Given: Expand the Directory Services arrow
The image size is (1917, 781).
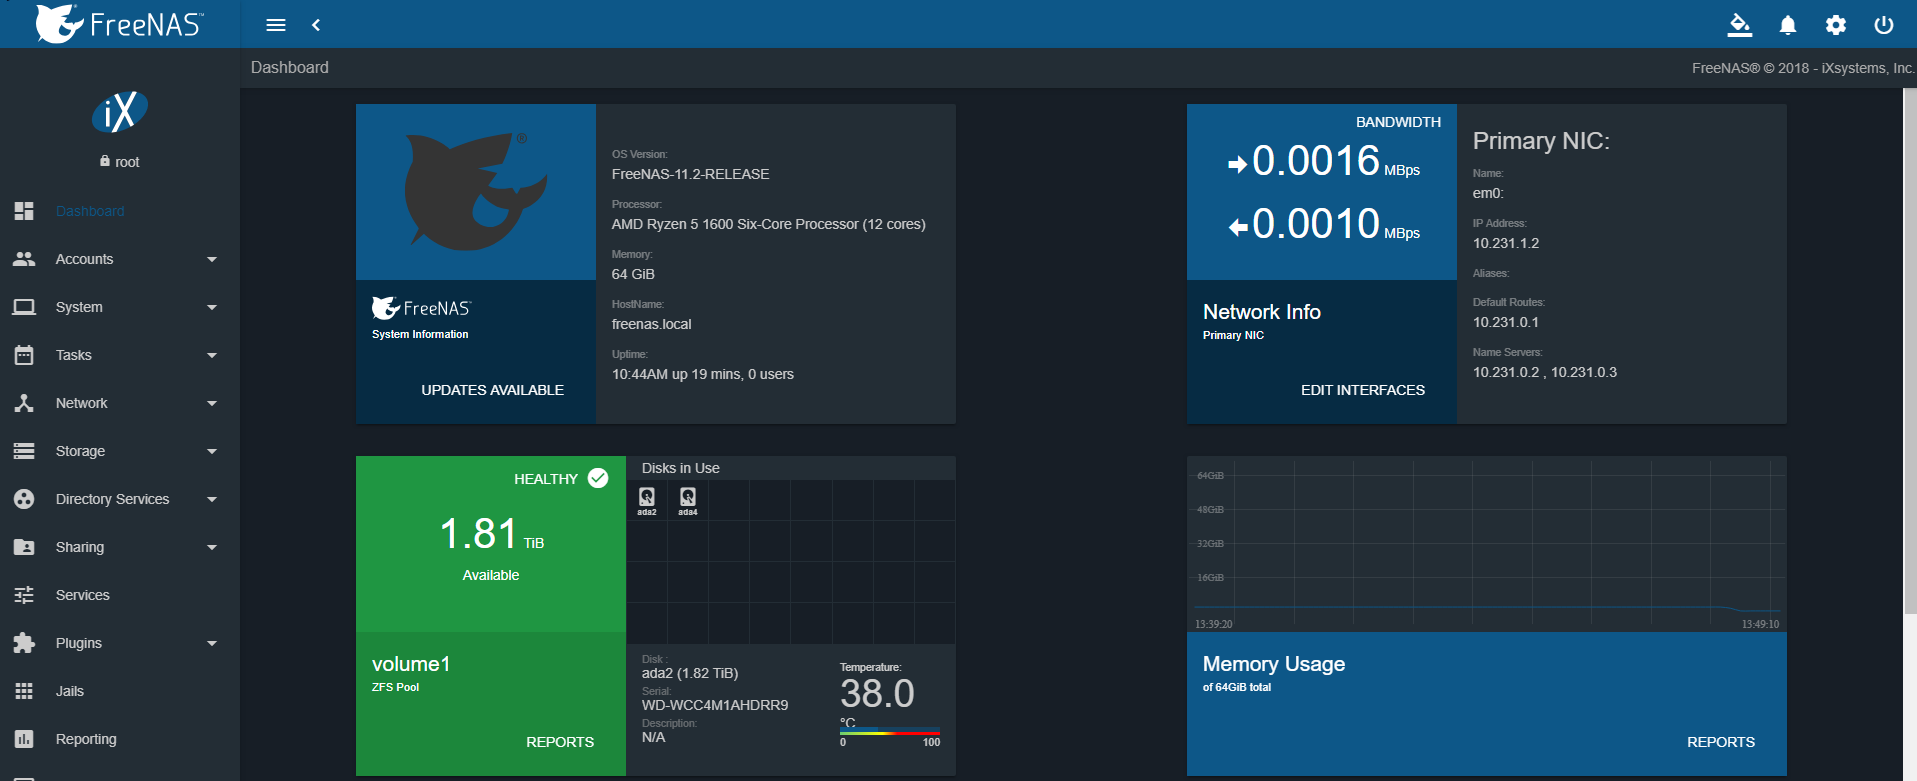Looking at the screenshot, I should tap(212, 499).
